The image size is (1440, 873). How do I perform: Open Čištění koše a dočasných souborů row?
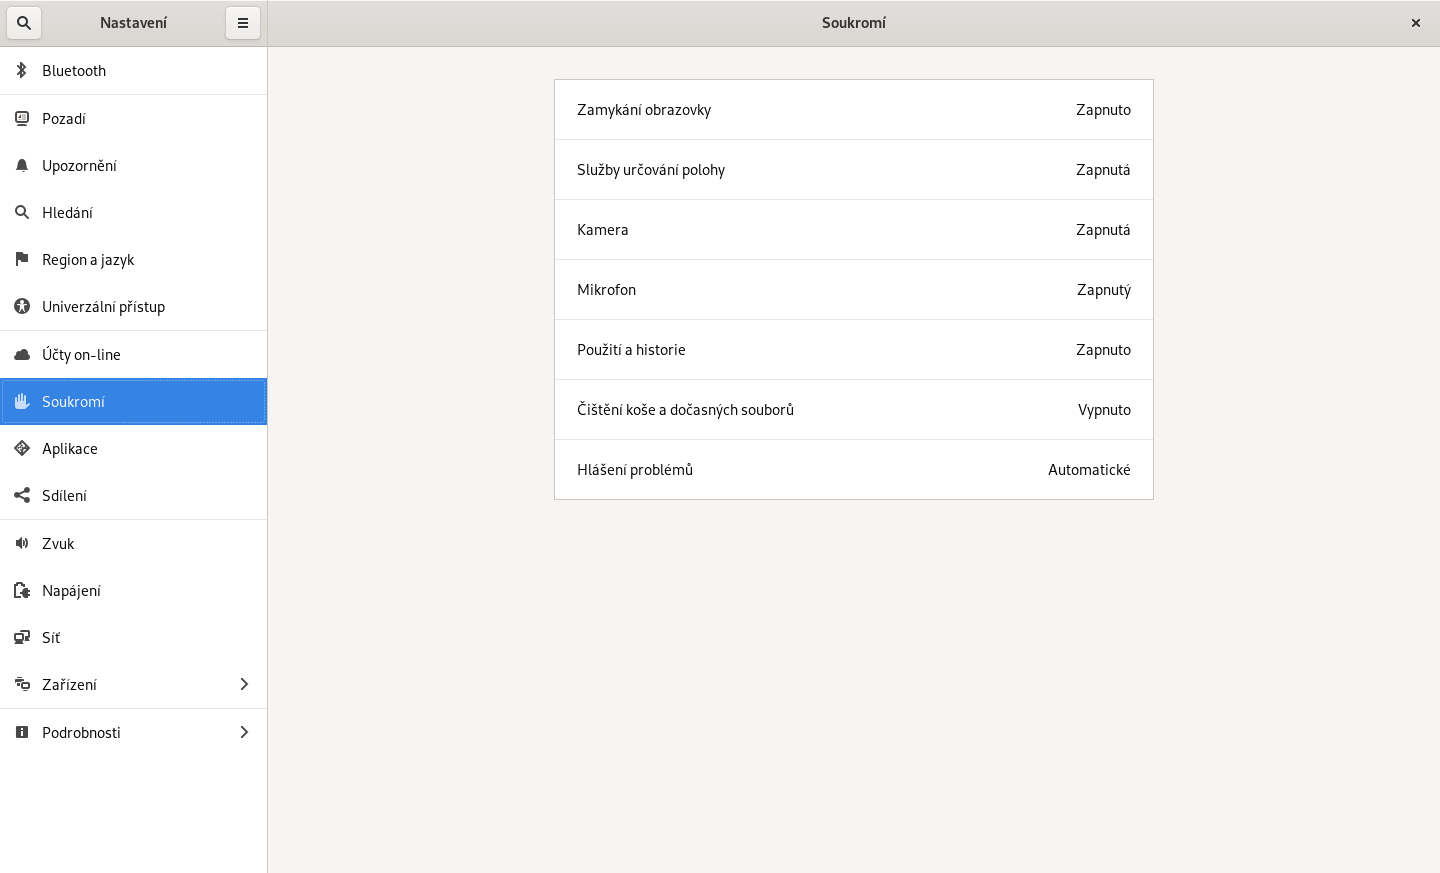(x=854, y=410)
